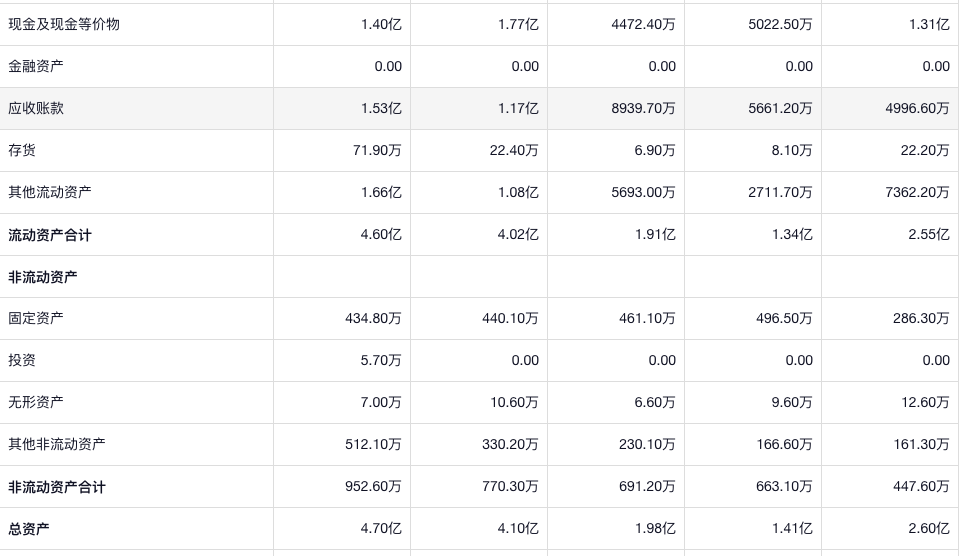The width and height of the screenshot is (960, 556).
Task: Select the 金融资产 row label
Action: pyautogui.click(x=36, y=66)
